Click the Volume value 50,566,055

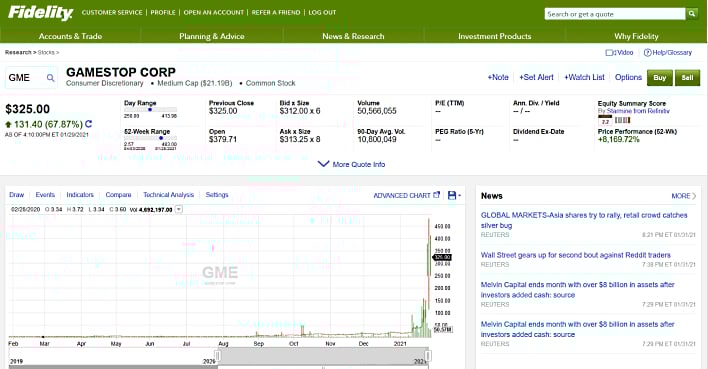tap(377, 111)
